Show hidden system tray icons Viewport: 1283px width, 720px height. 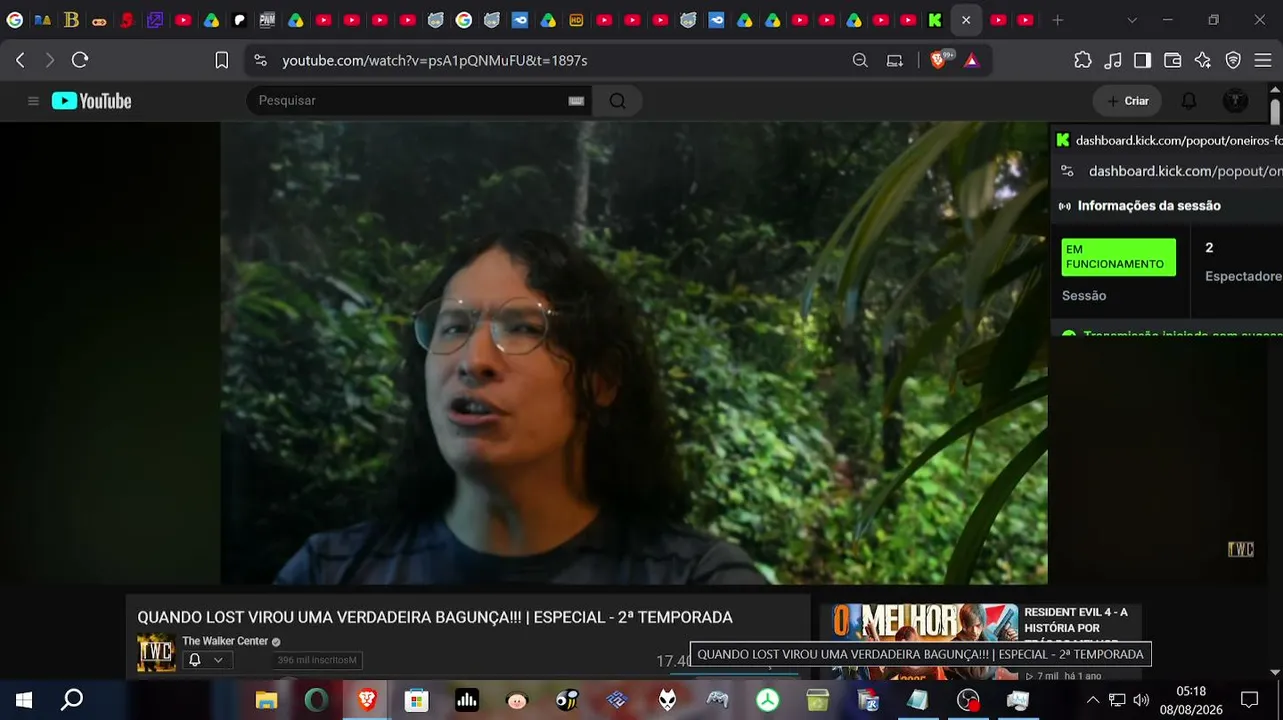[1092, 700]
